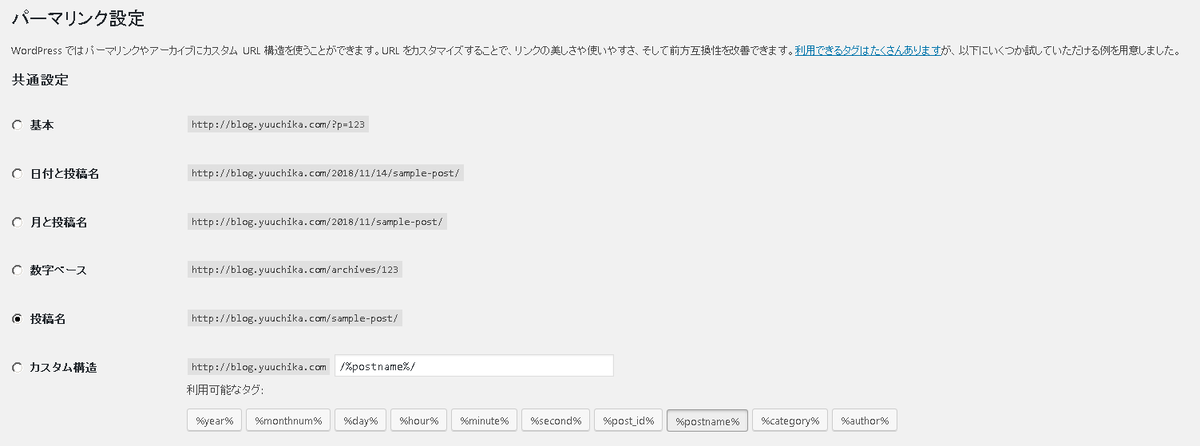
Task: Insert the %monthnum% tag
Action: (288, 421)
